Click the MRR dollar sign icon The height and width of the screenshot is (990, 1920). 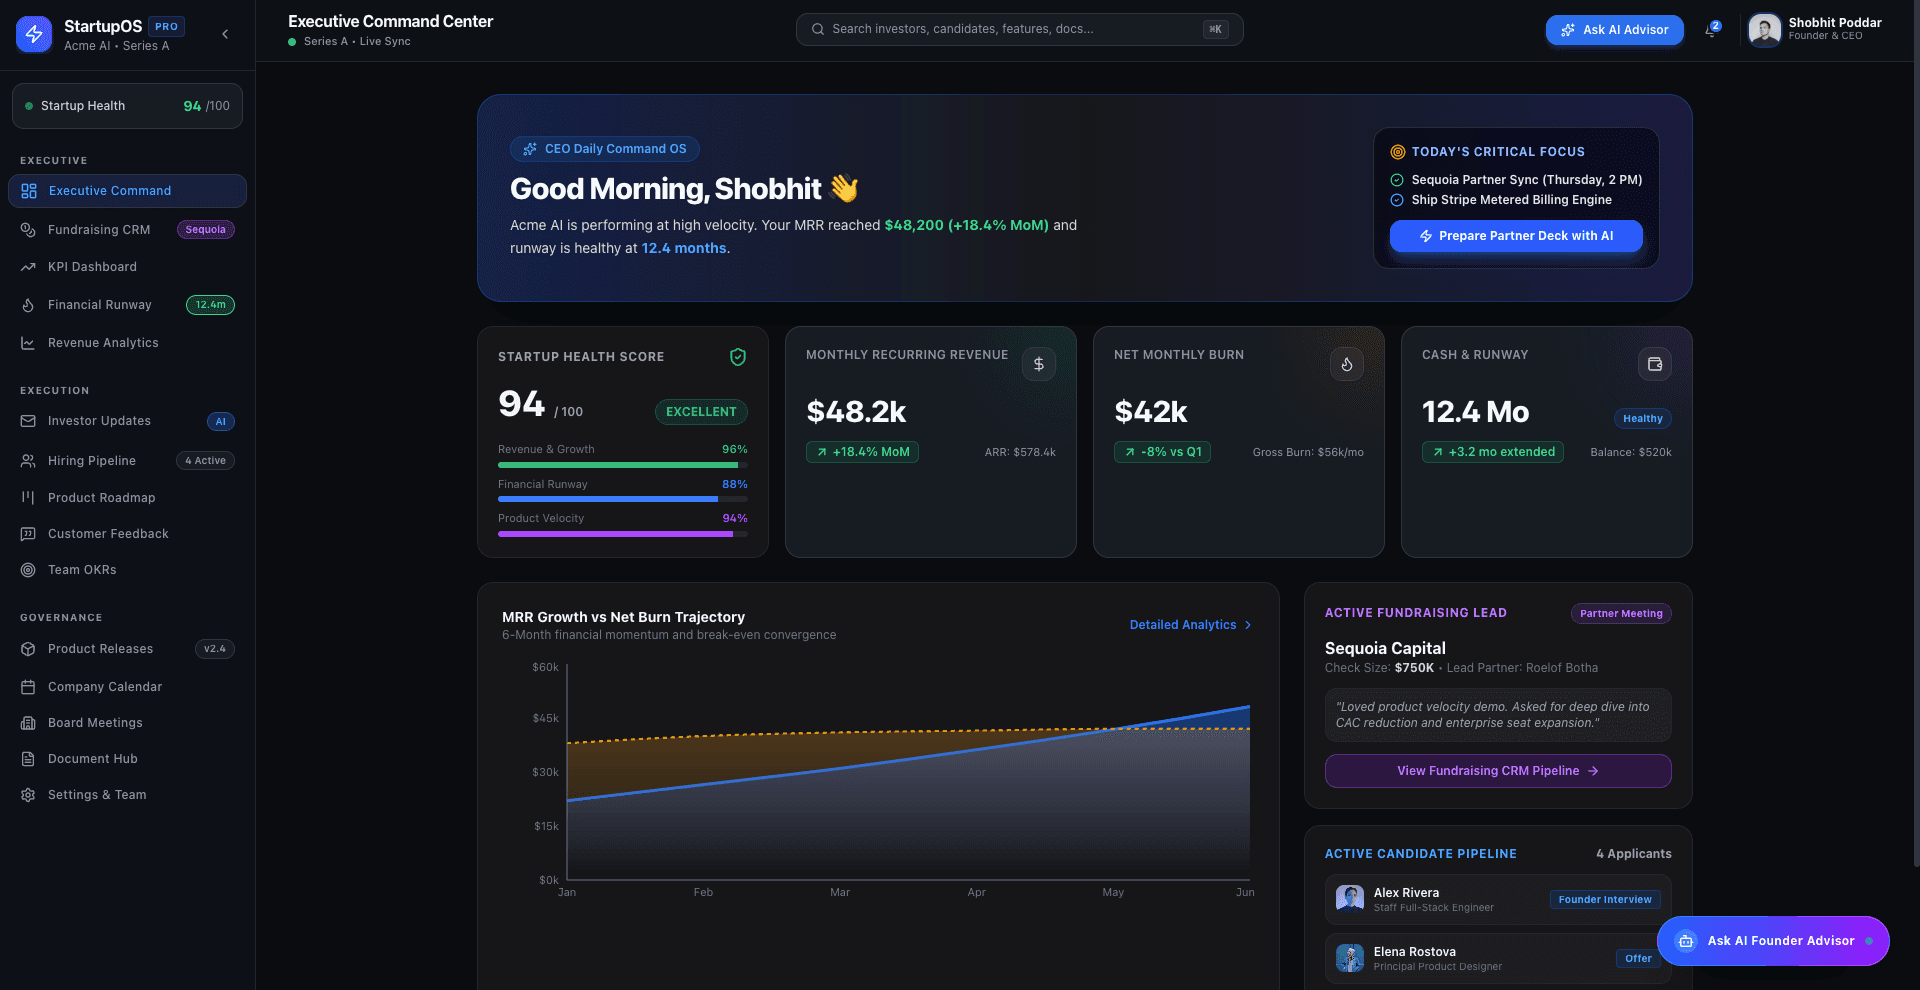tap(1039, 364)
